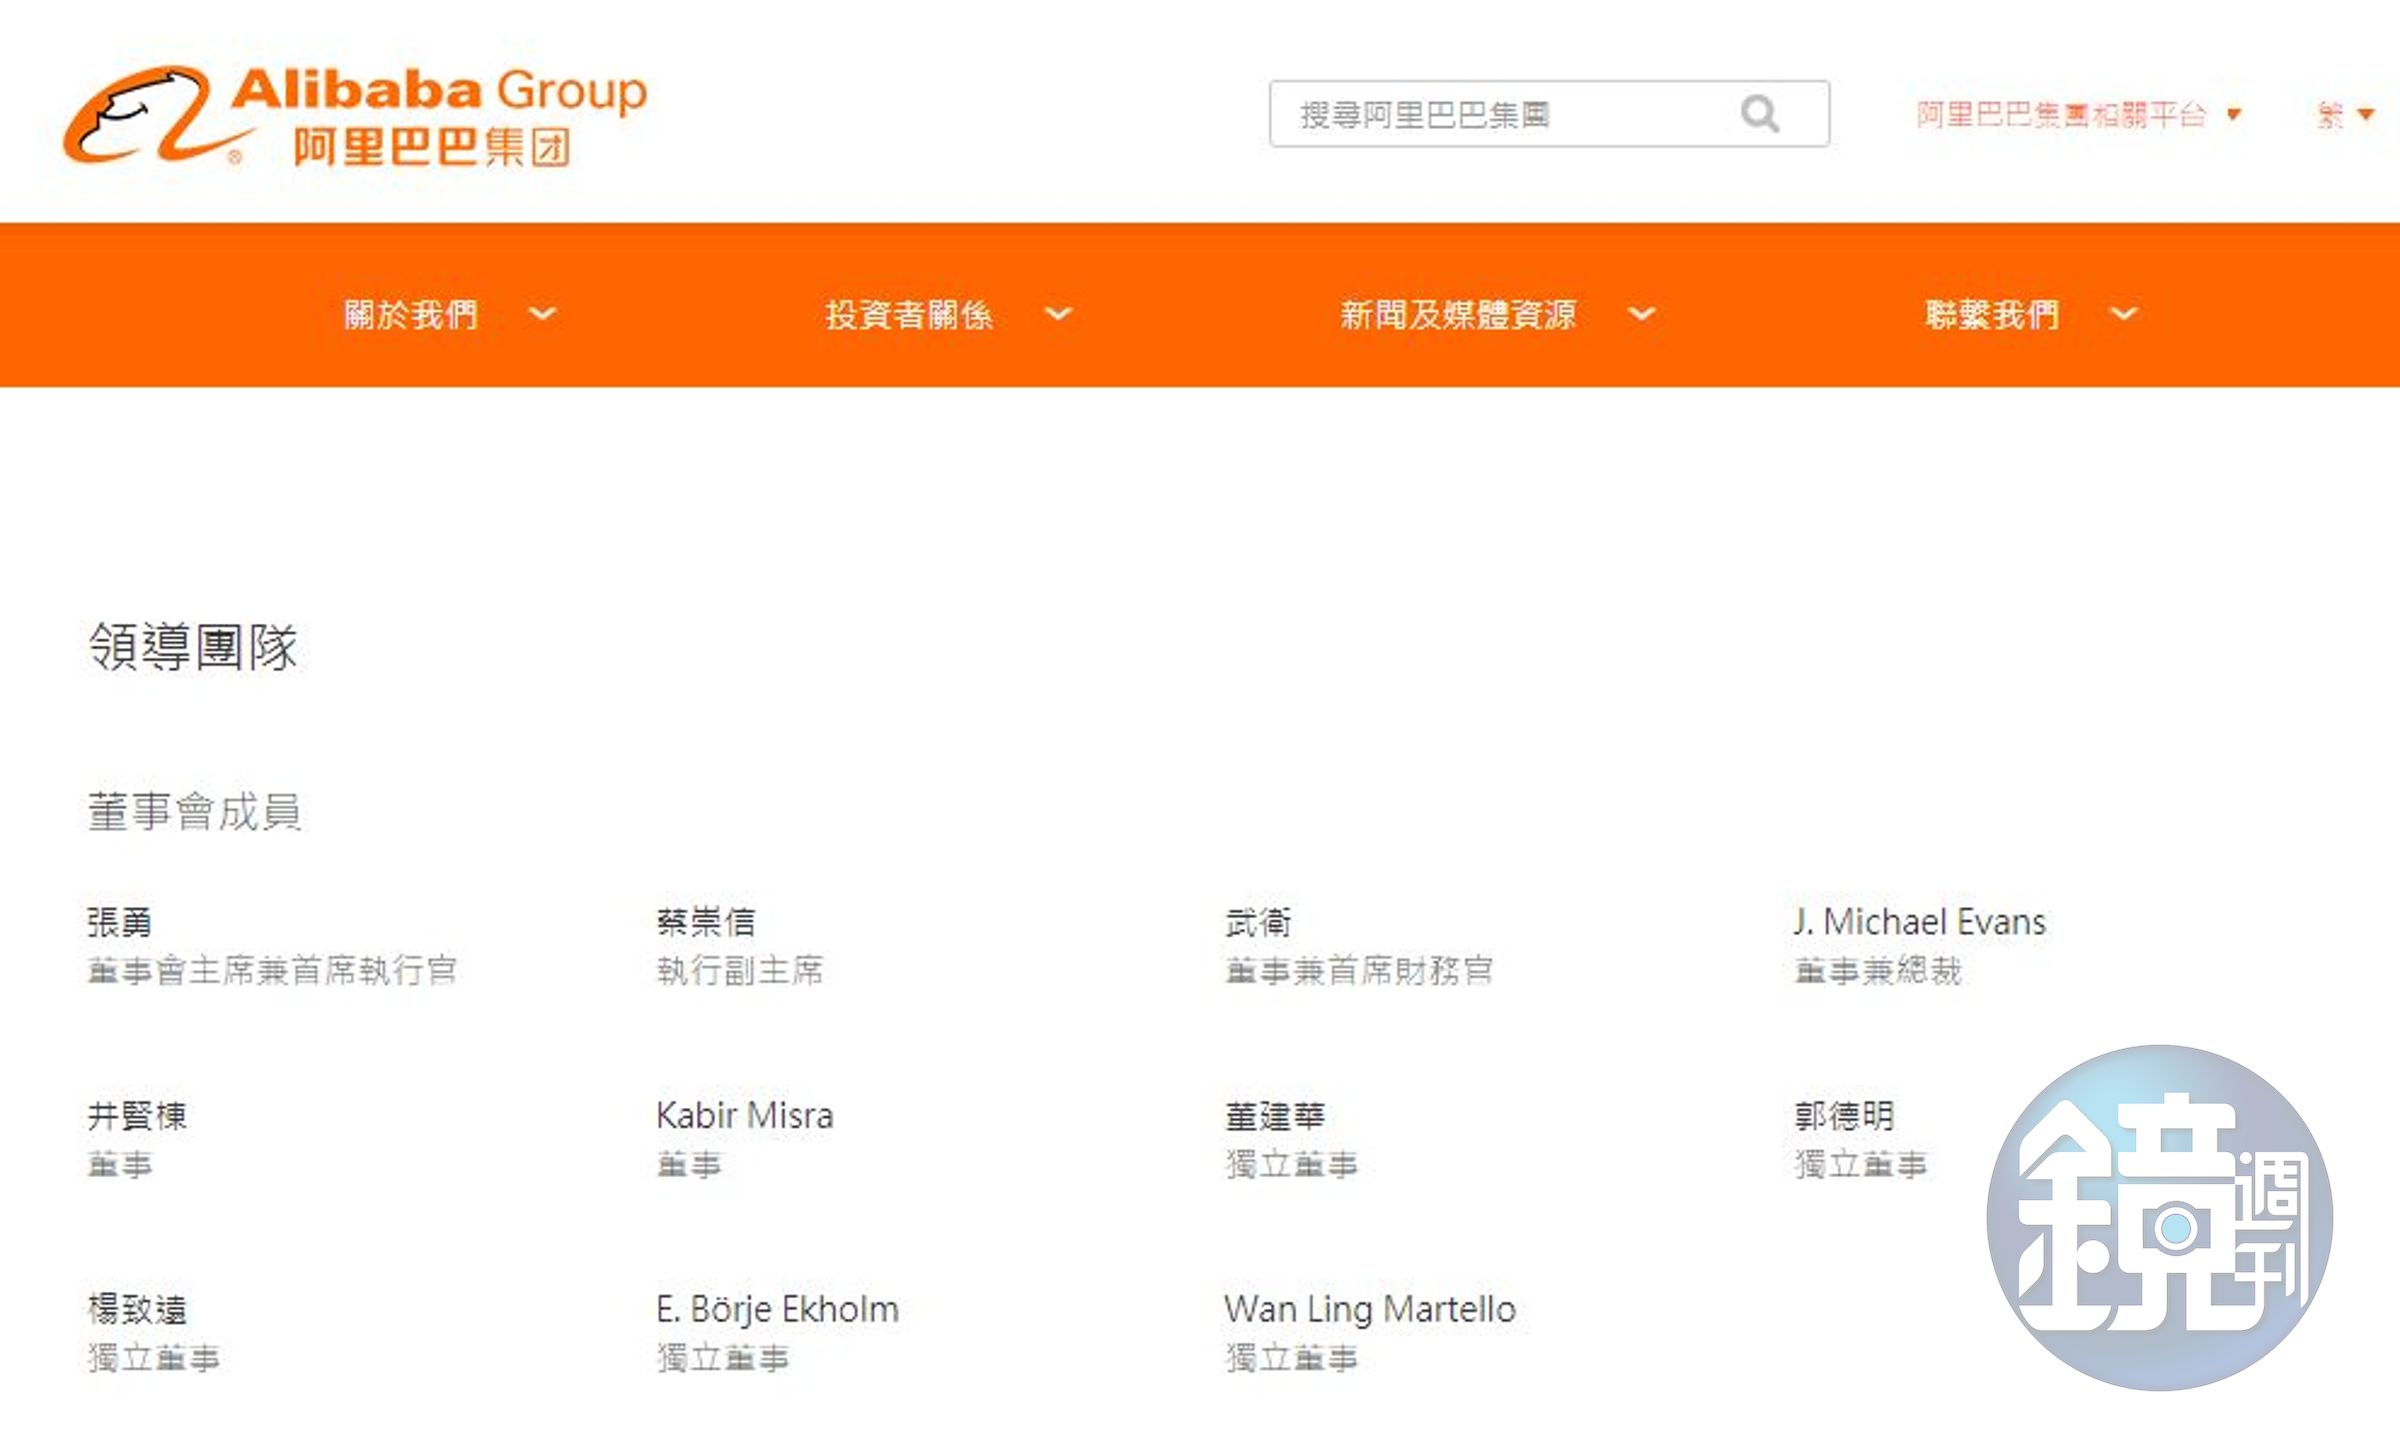Select board member 楊致遠
Screen dimensions: 2400x1433
coord(136,1309)
